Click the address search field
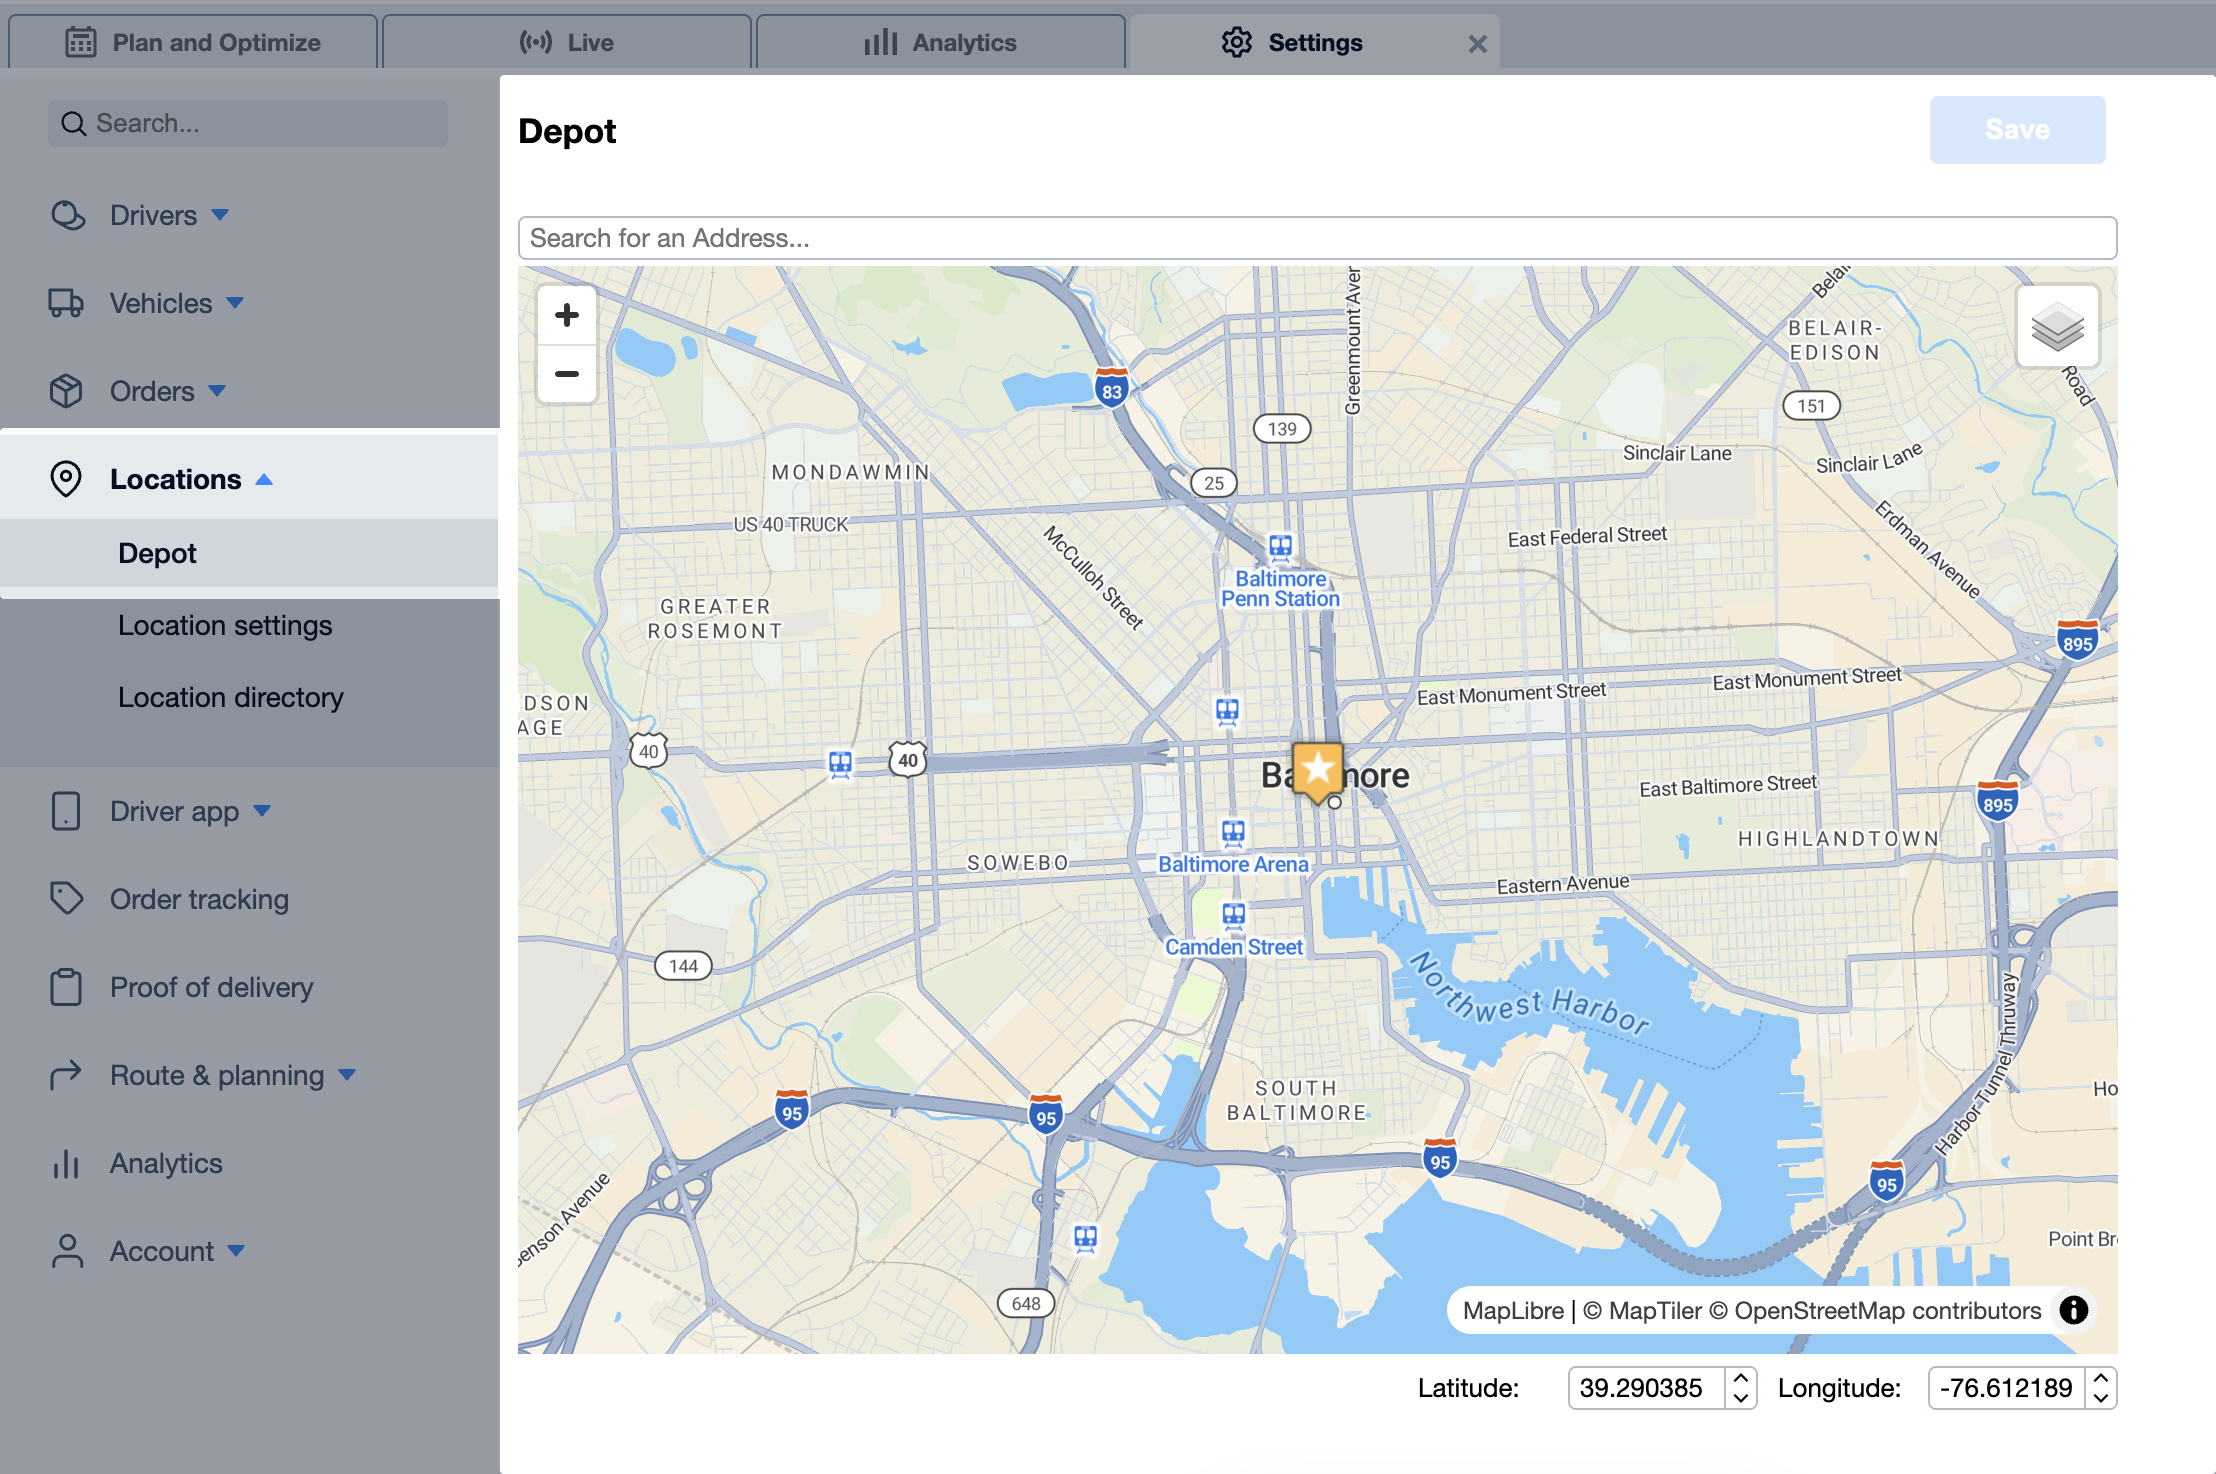2216x1474 pixels. coord(1316,238)
